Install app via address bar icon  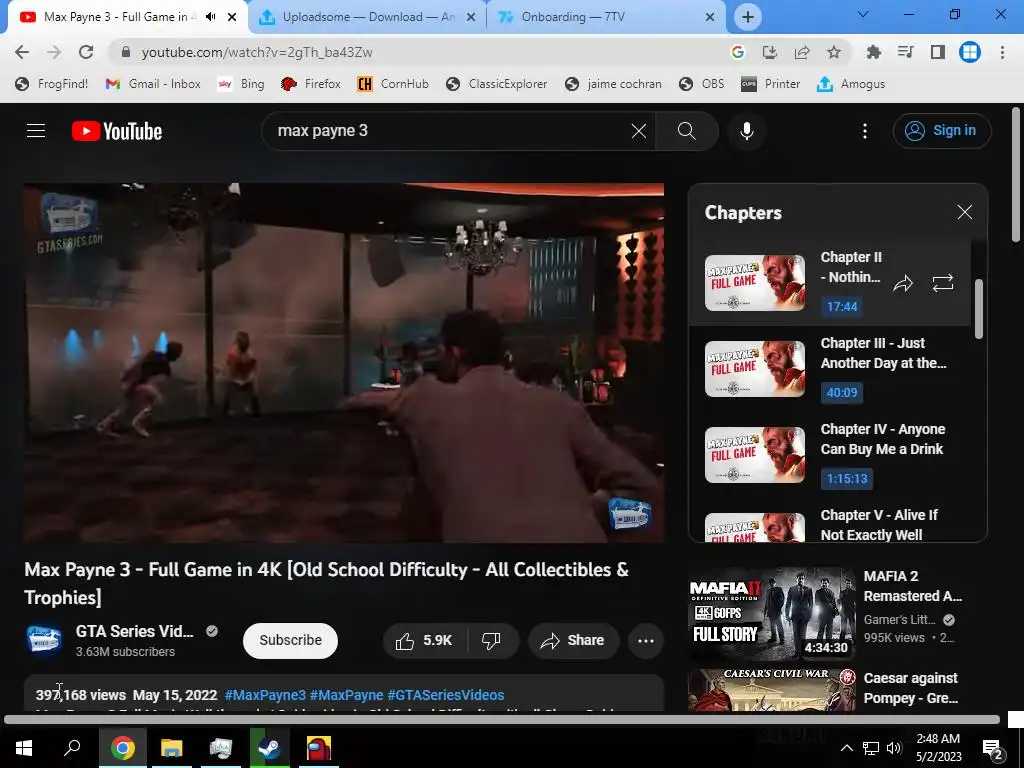point(770,52)
